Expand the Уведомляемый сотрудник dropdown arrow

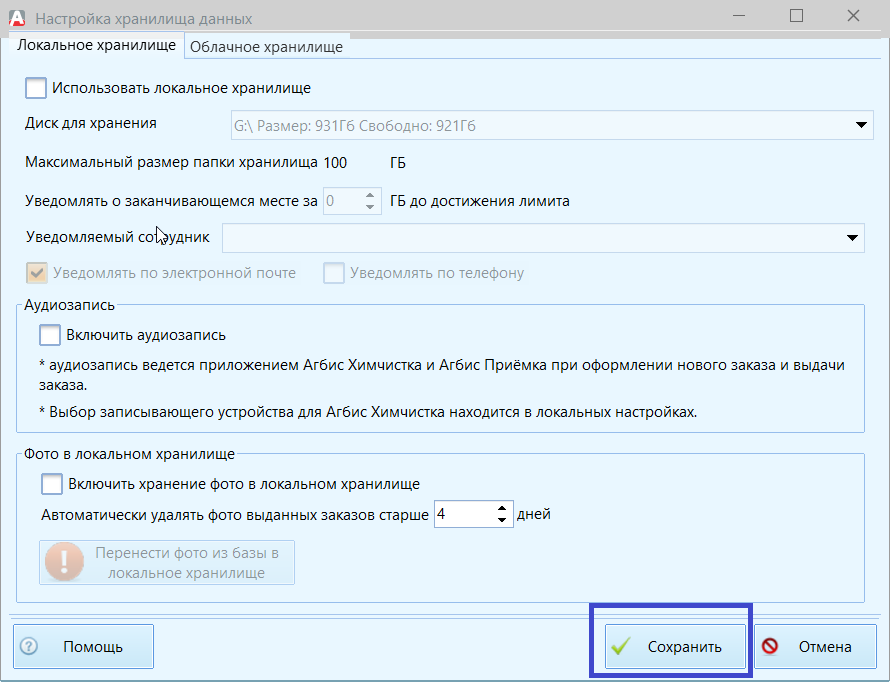852,238
